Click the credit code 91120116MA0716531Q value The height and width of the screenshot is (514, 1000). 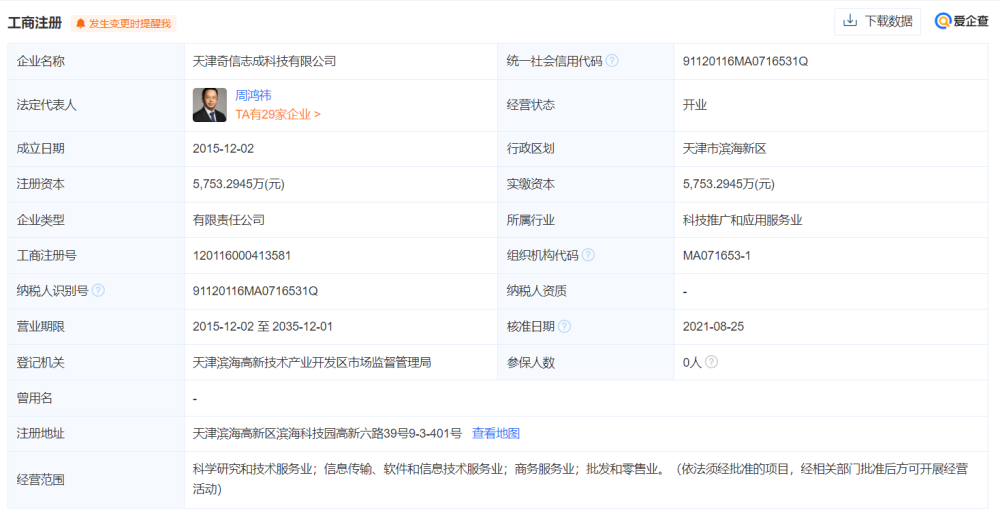745,61
